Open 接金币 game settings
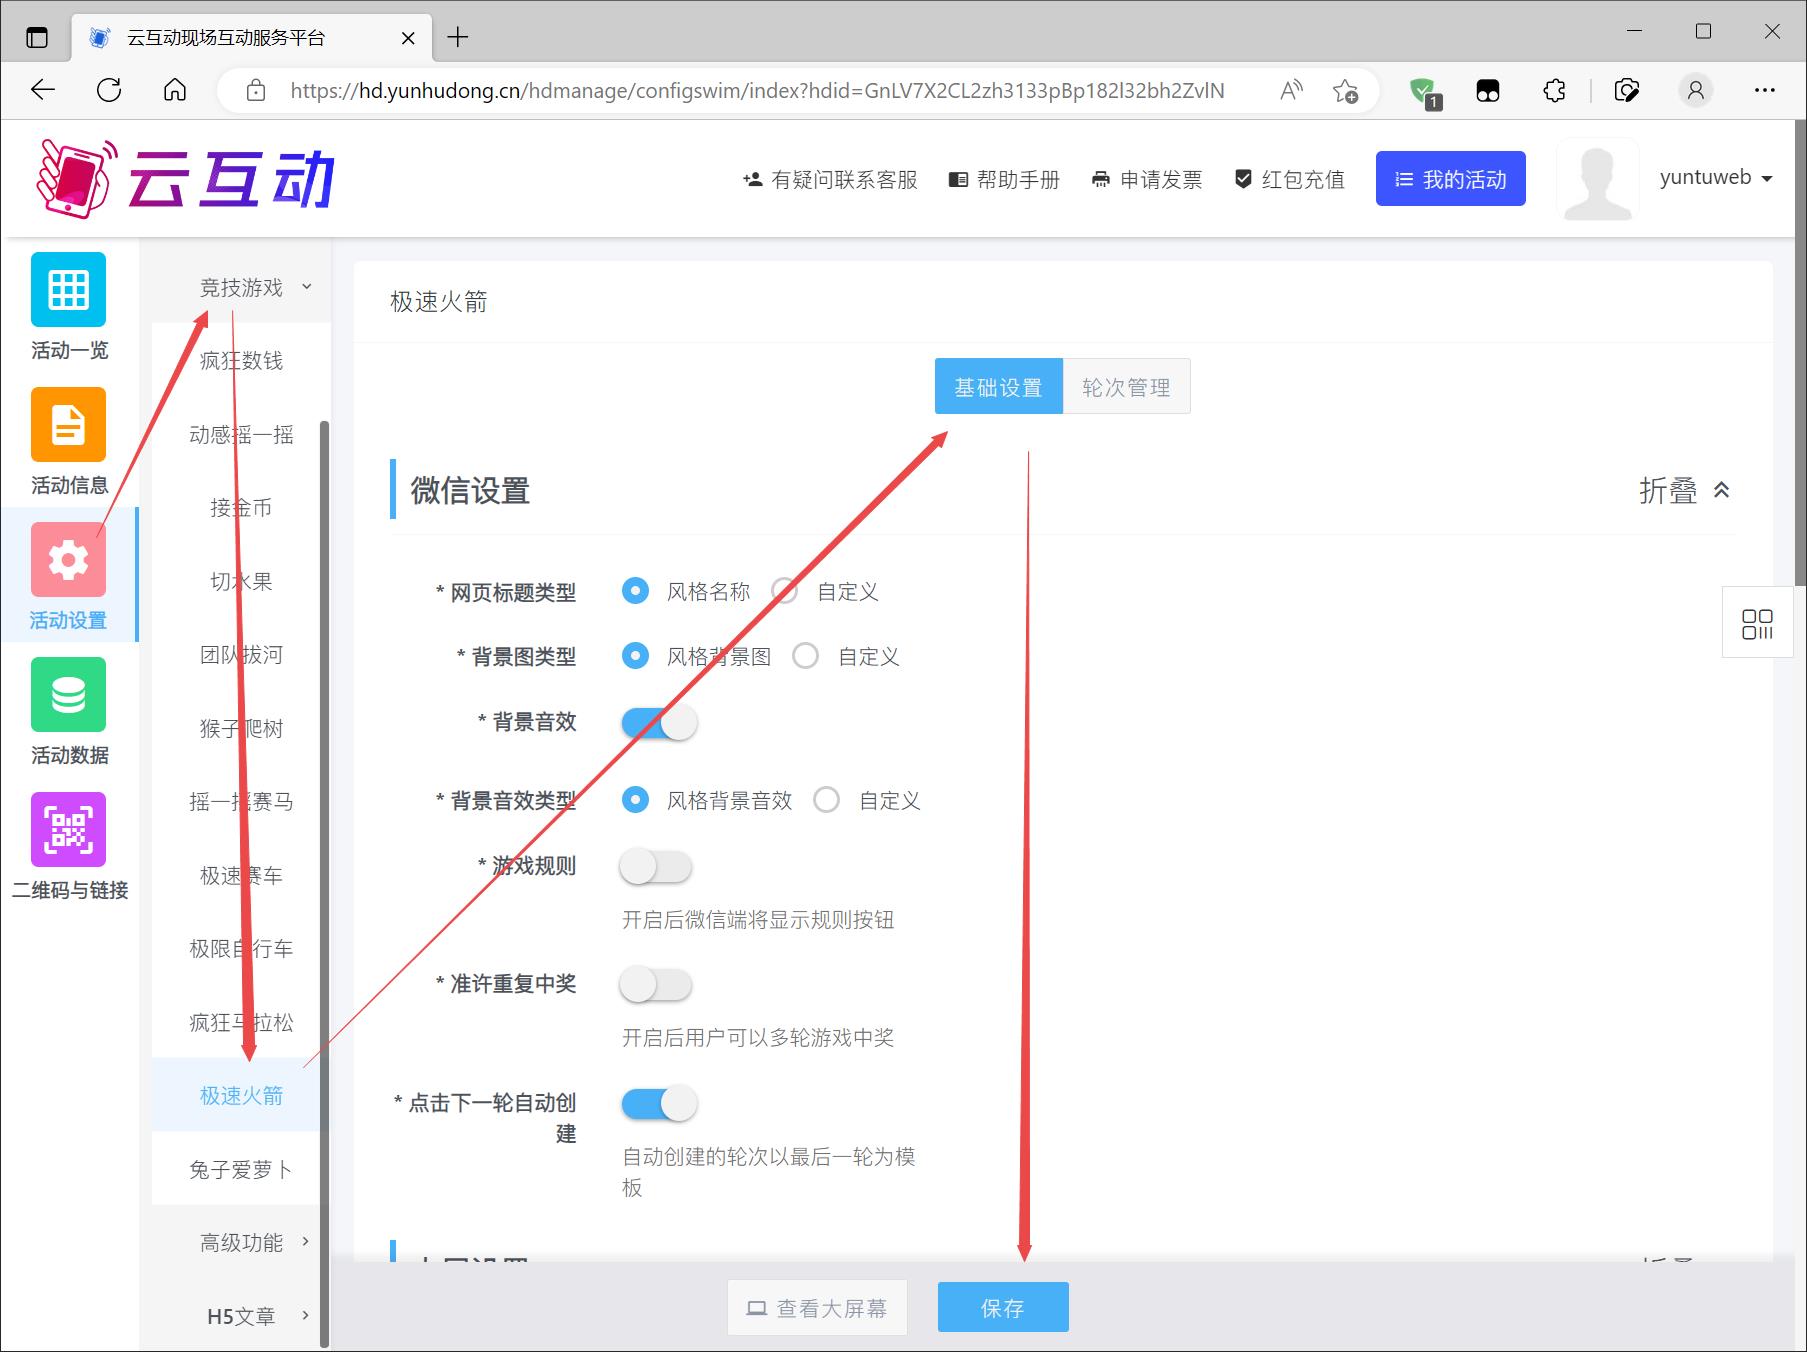 pyautogui.click(x=241, y=507)
